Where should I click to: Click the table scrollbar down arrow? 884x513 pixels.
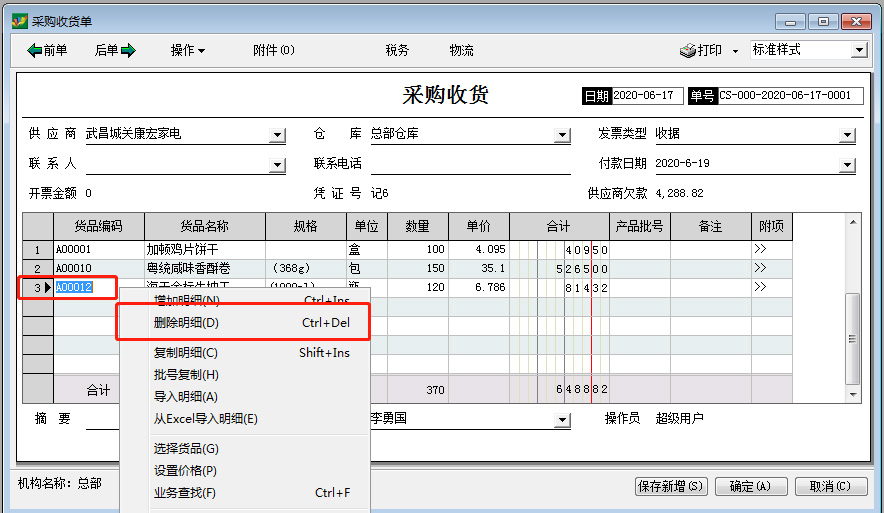853,395
